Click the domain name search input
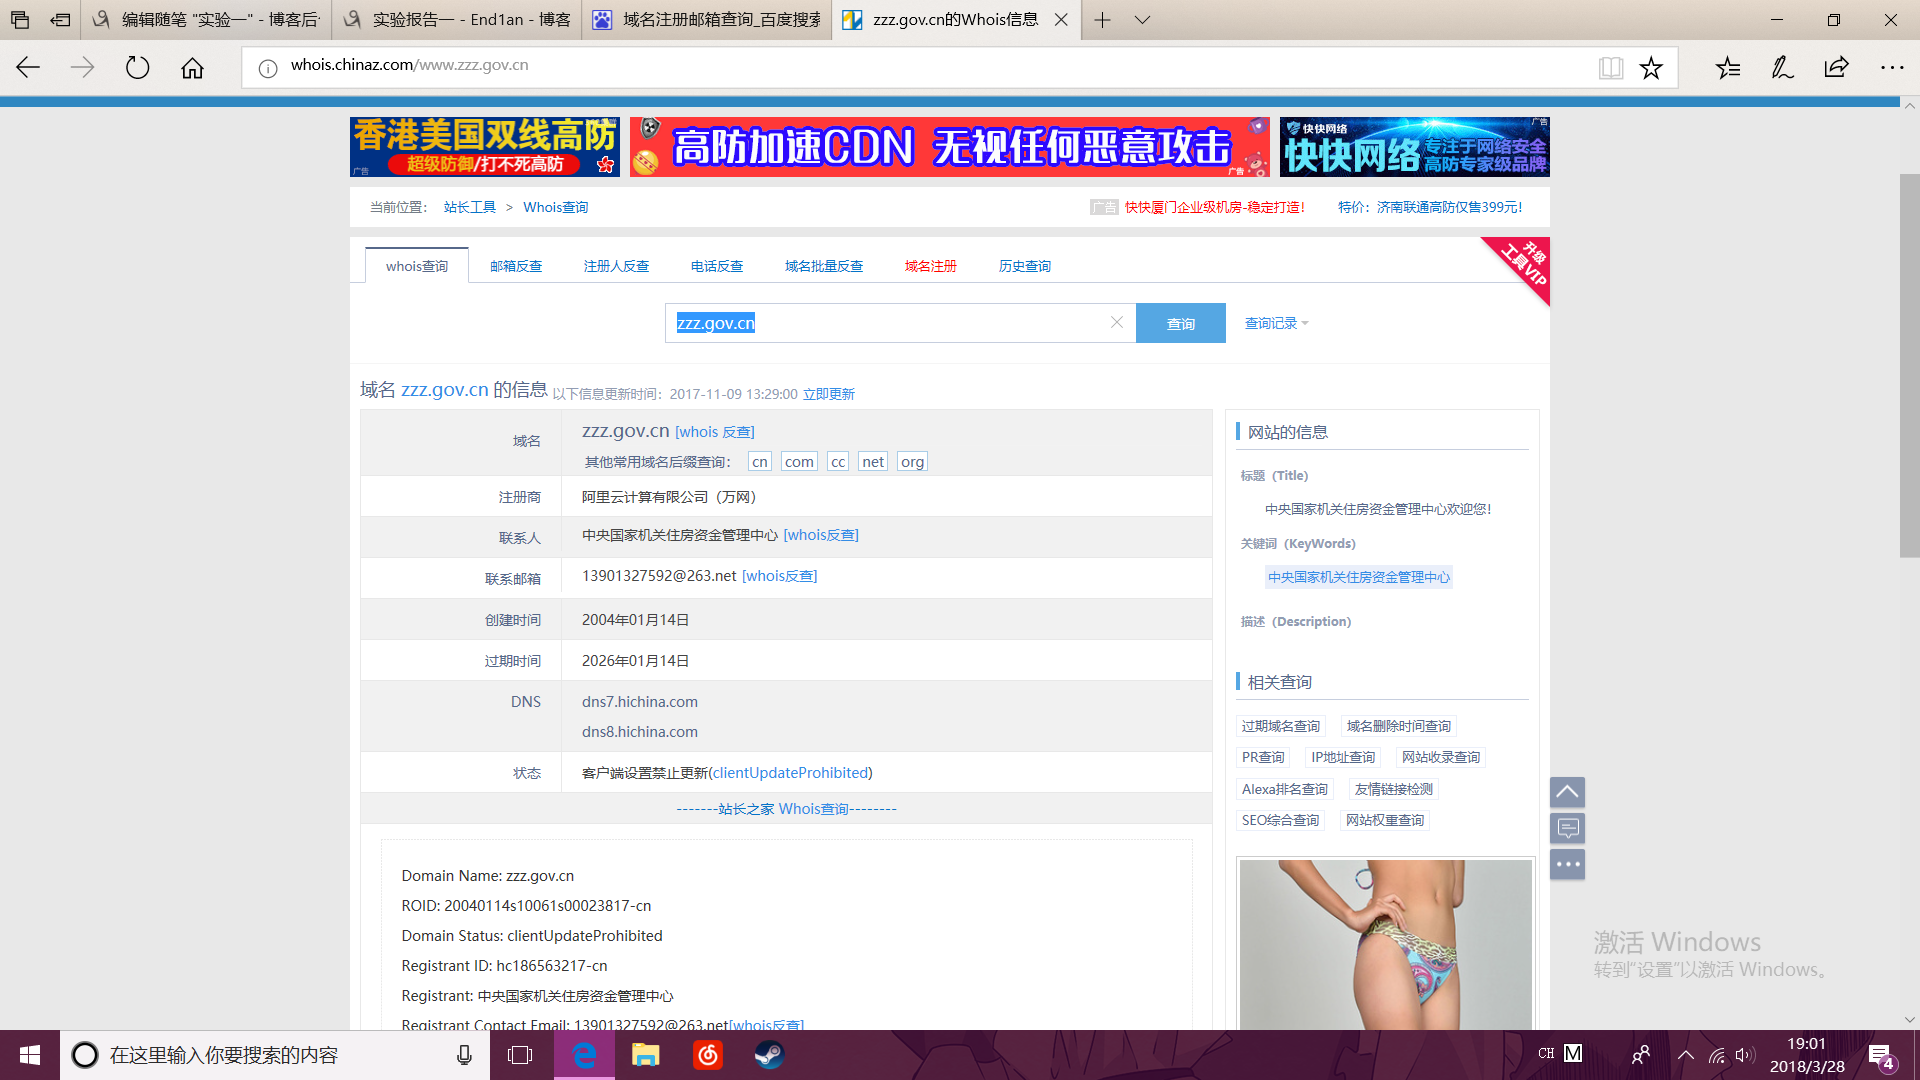The width and height of the screenshot is (1920, 1080). 900,323
